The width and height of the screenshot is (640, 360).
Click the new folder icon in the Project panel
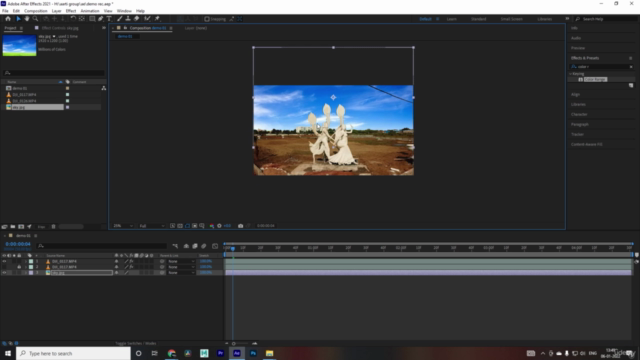13,227
